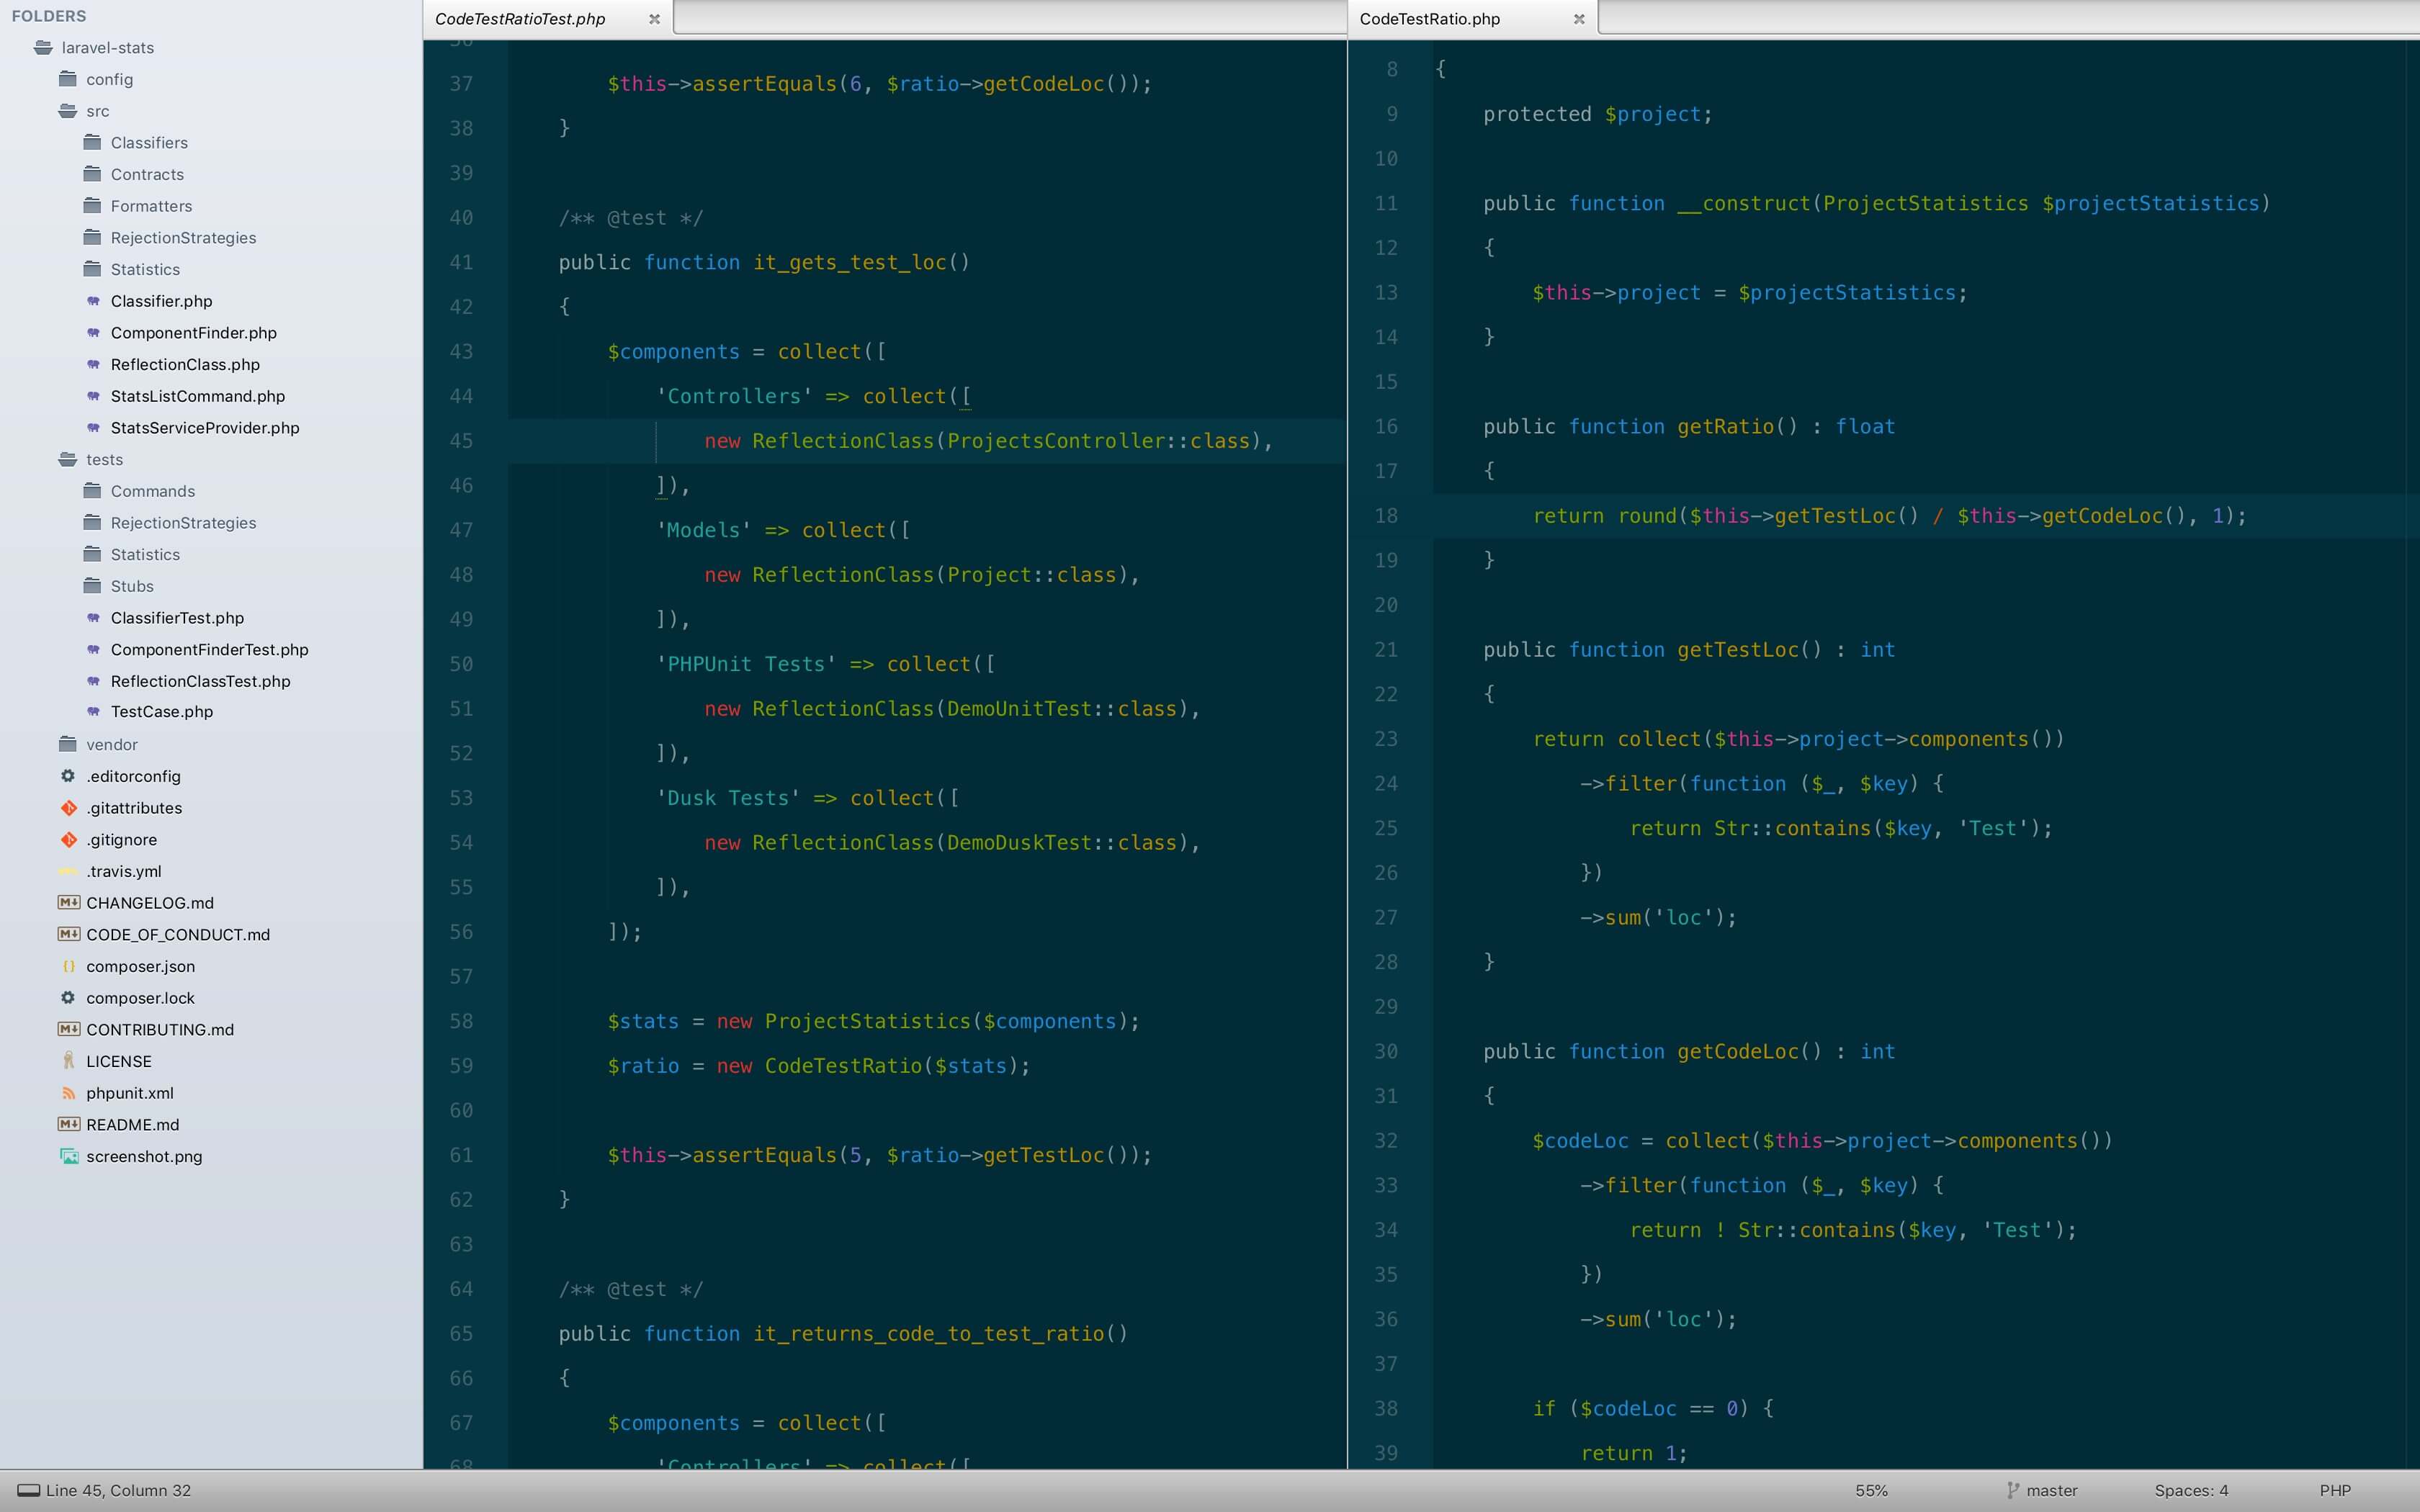Click the Classifiers folder icon
This screenshot has width=2420, height=1512.
click(93, 142)
